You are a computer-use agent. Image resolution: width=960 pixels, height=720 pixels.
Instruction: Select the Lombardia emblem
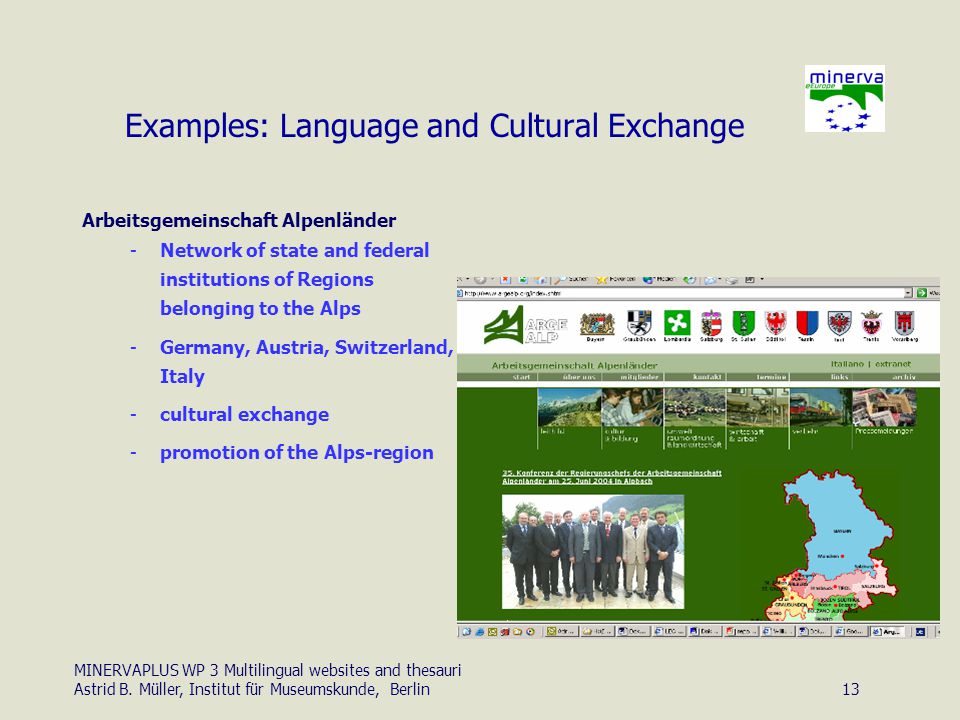click(677, 325)
